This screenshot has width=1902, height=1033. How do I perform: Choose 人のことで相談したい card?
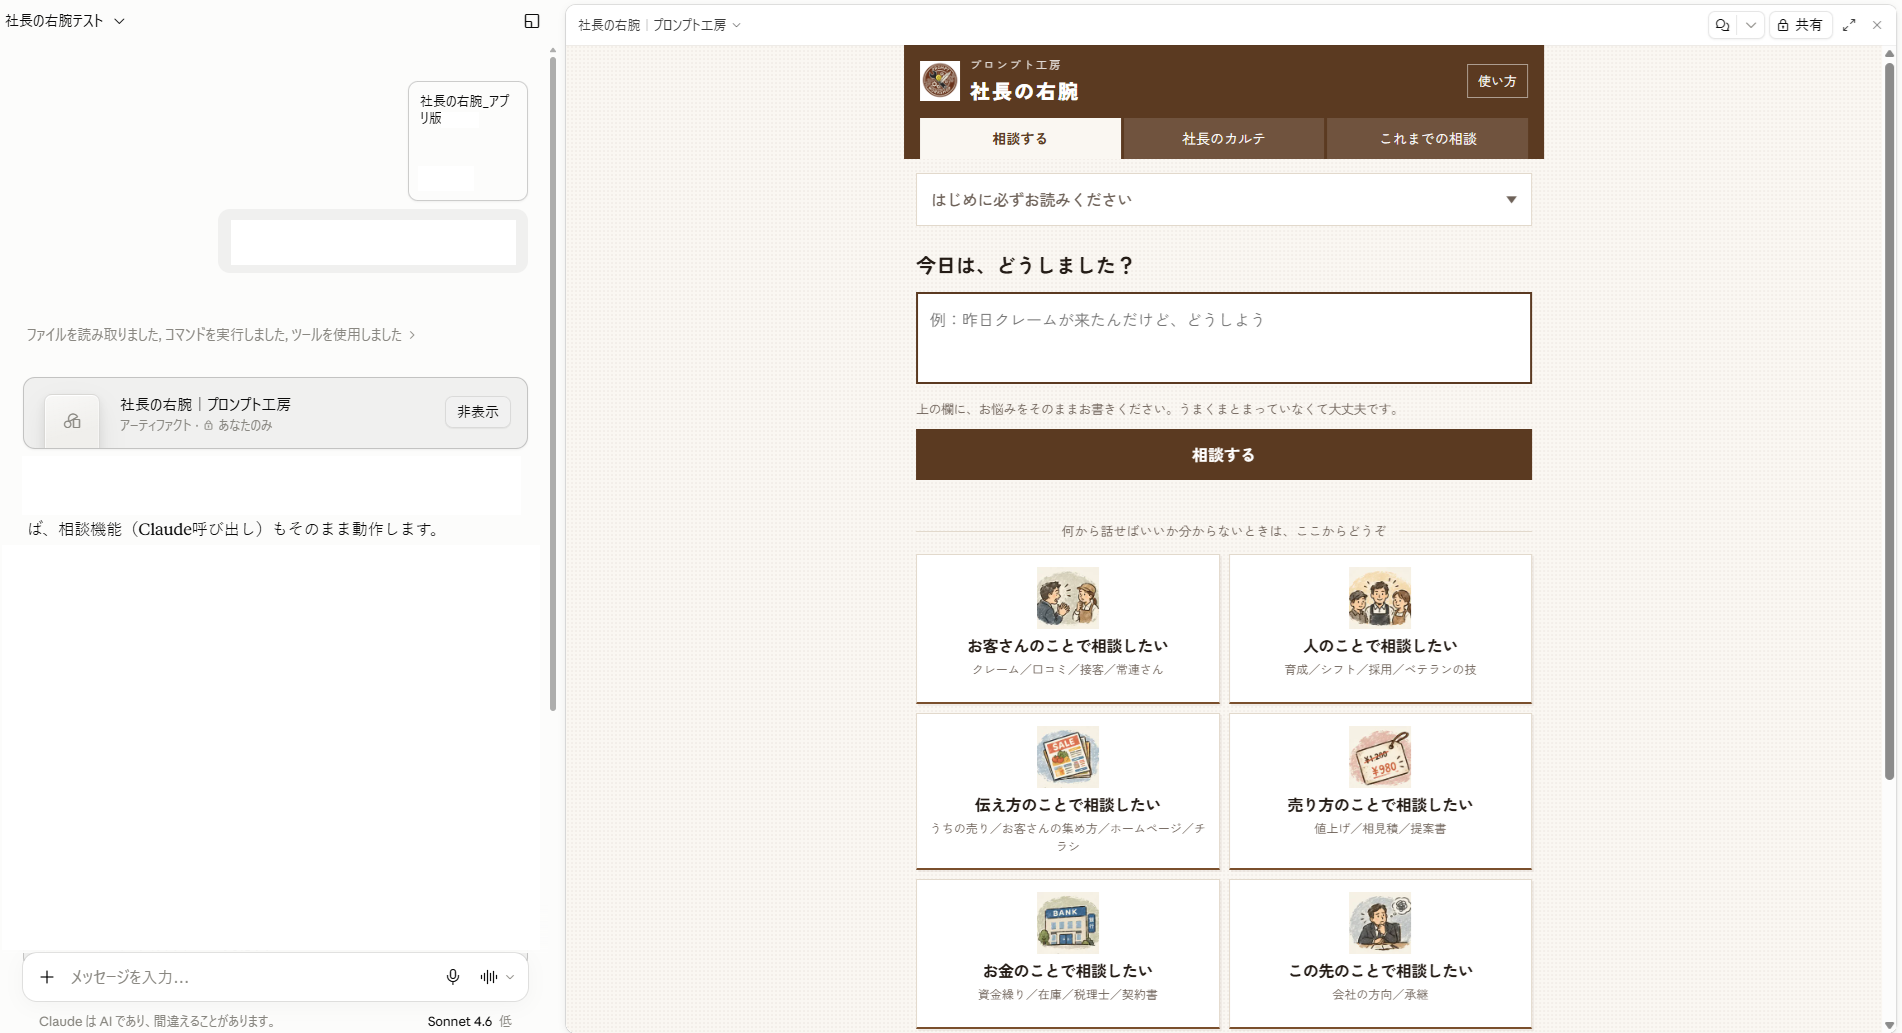click(x=1380, y=629)
